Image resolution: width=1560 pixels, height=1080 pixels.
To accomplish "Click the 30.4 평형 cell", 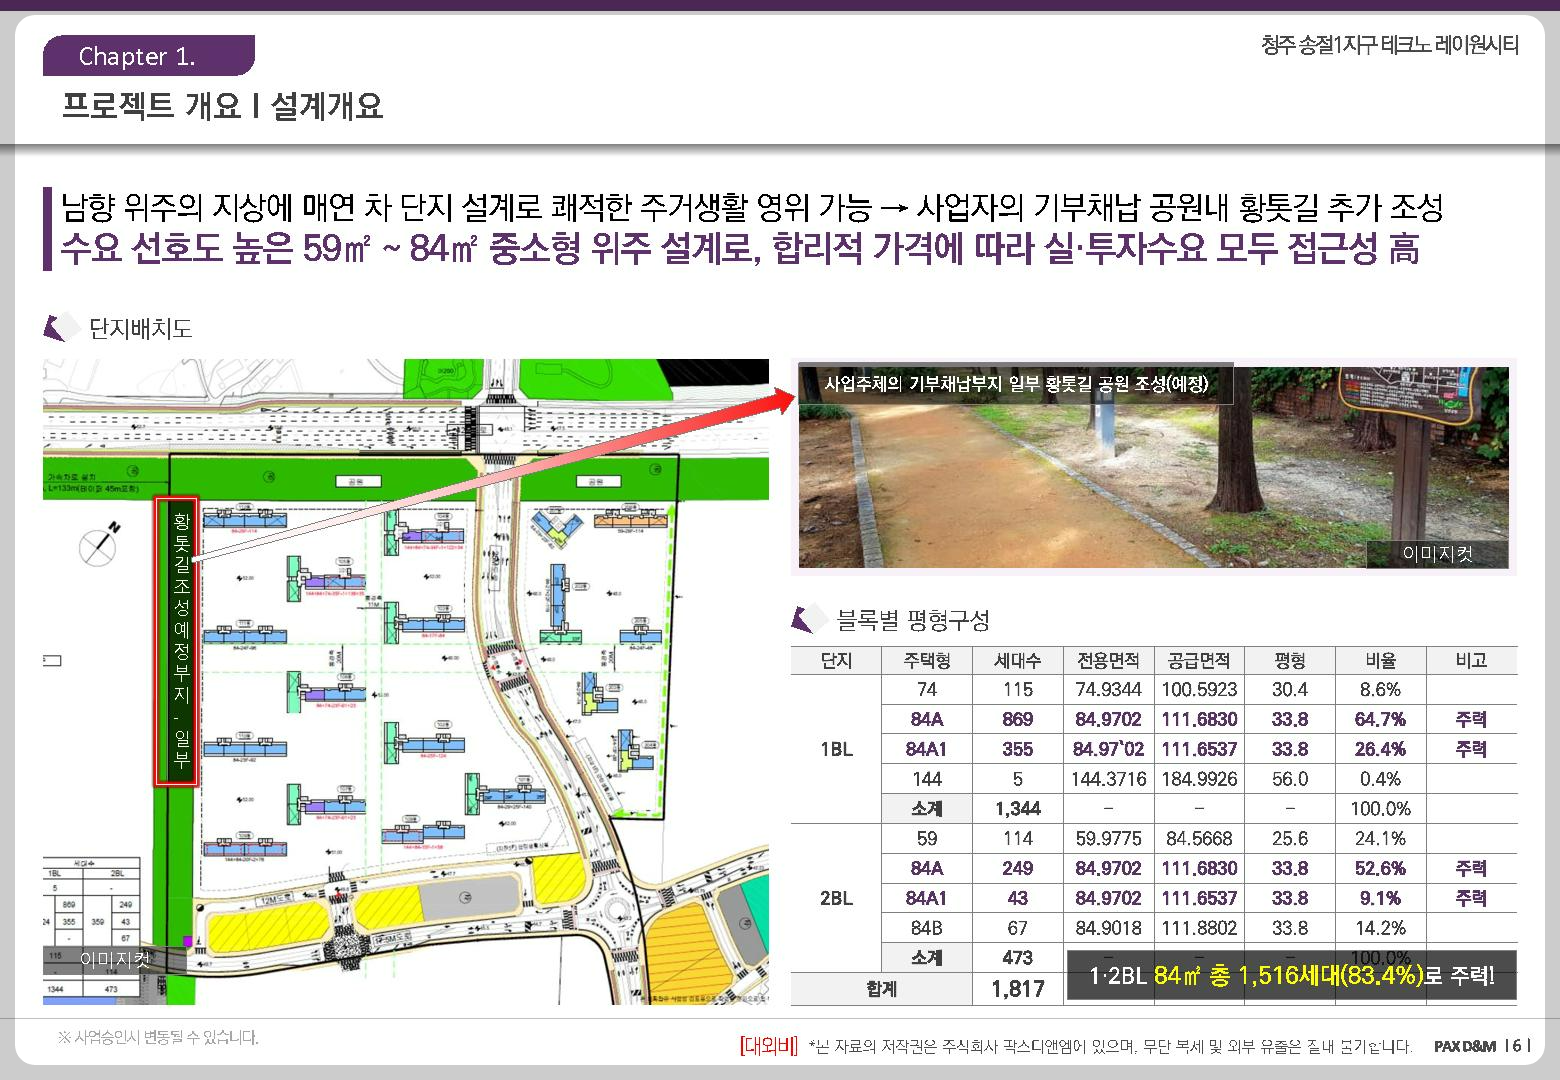I will tap(1290, 689).
